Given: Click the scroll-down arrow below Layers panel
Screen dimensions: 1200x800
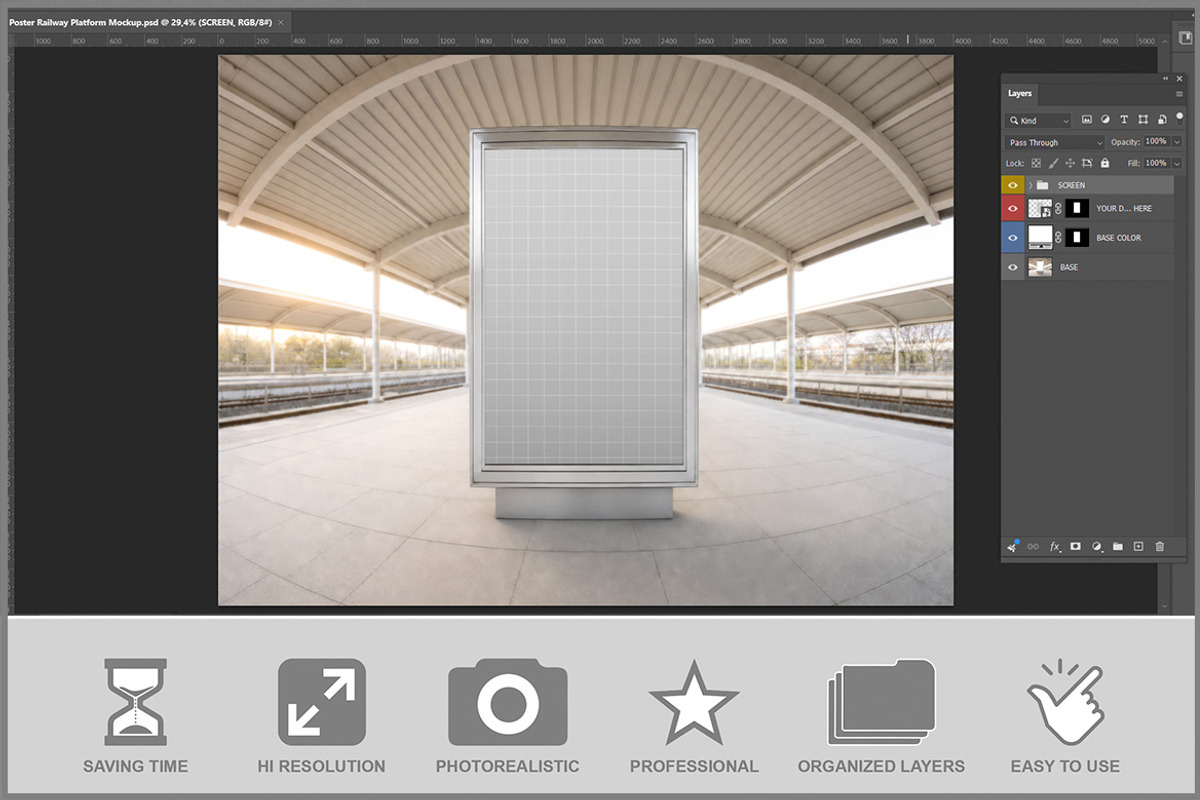Looking at the screenshot, I should 1165,607.
